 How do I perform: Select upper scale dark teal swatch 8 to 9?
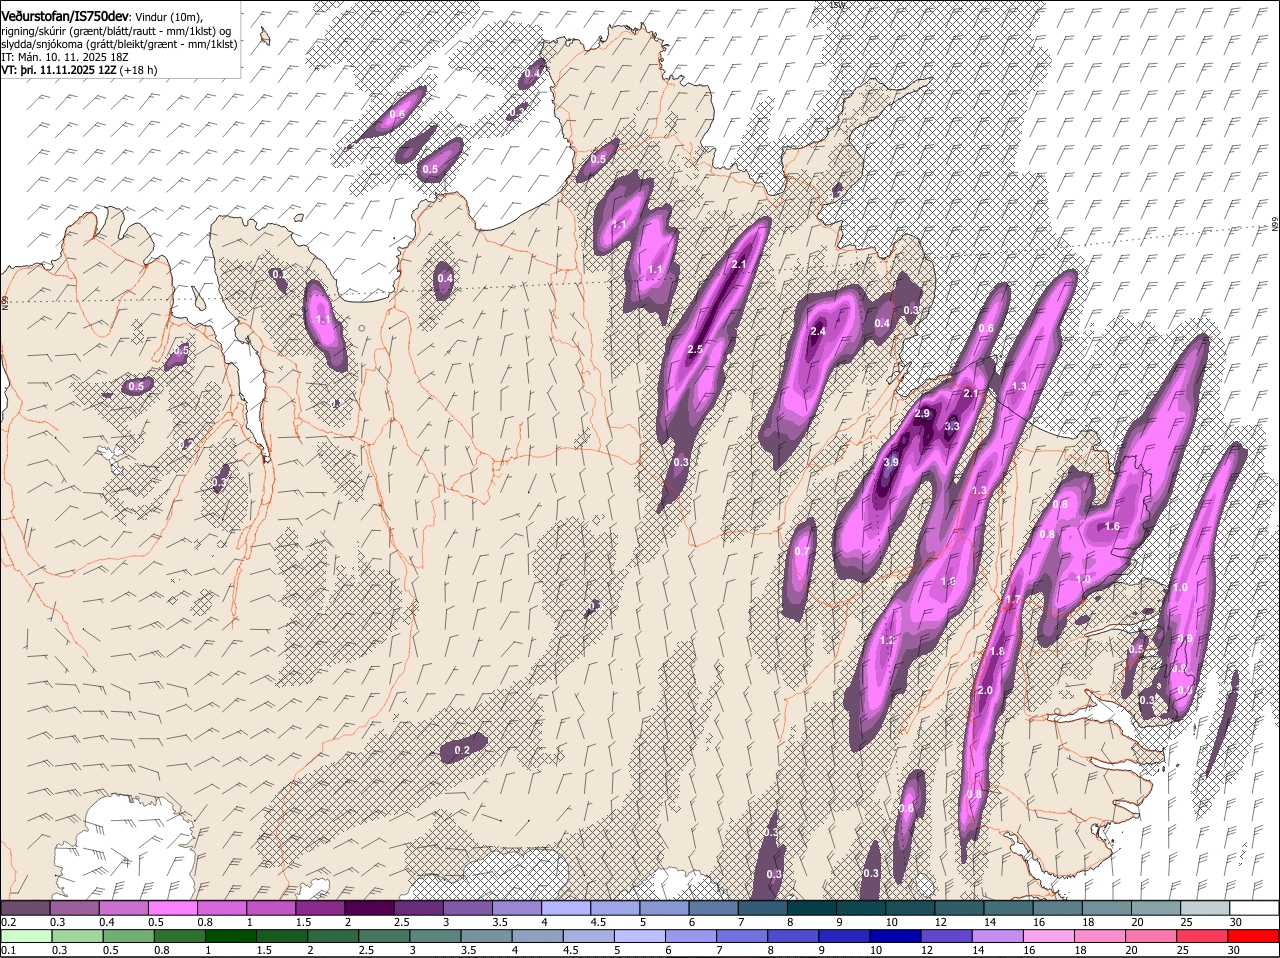click(x=812, y=908)
